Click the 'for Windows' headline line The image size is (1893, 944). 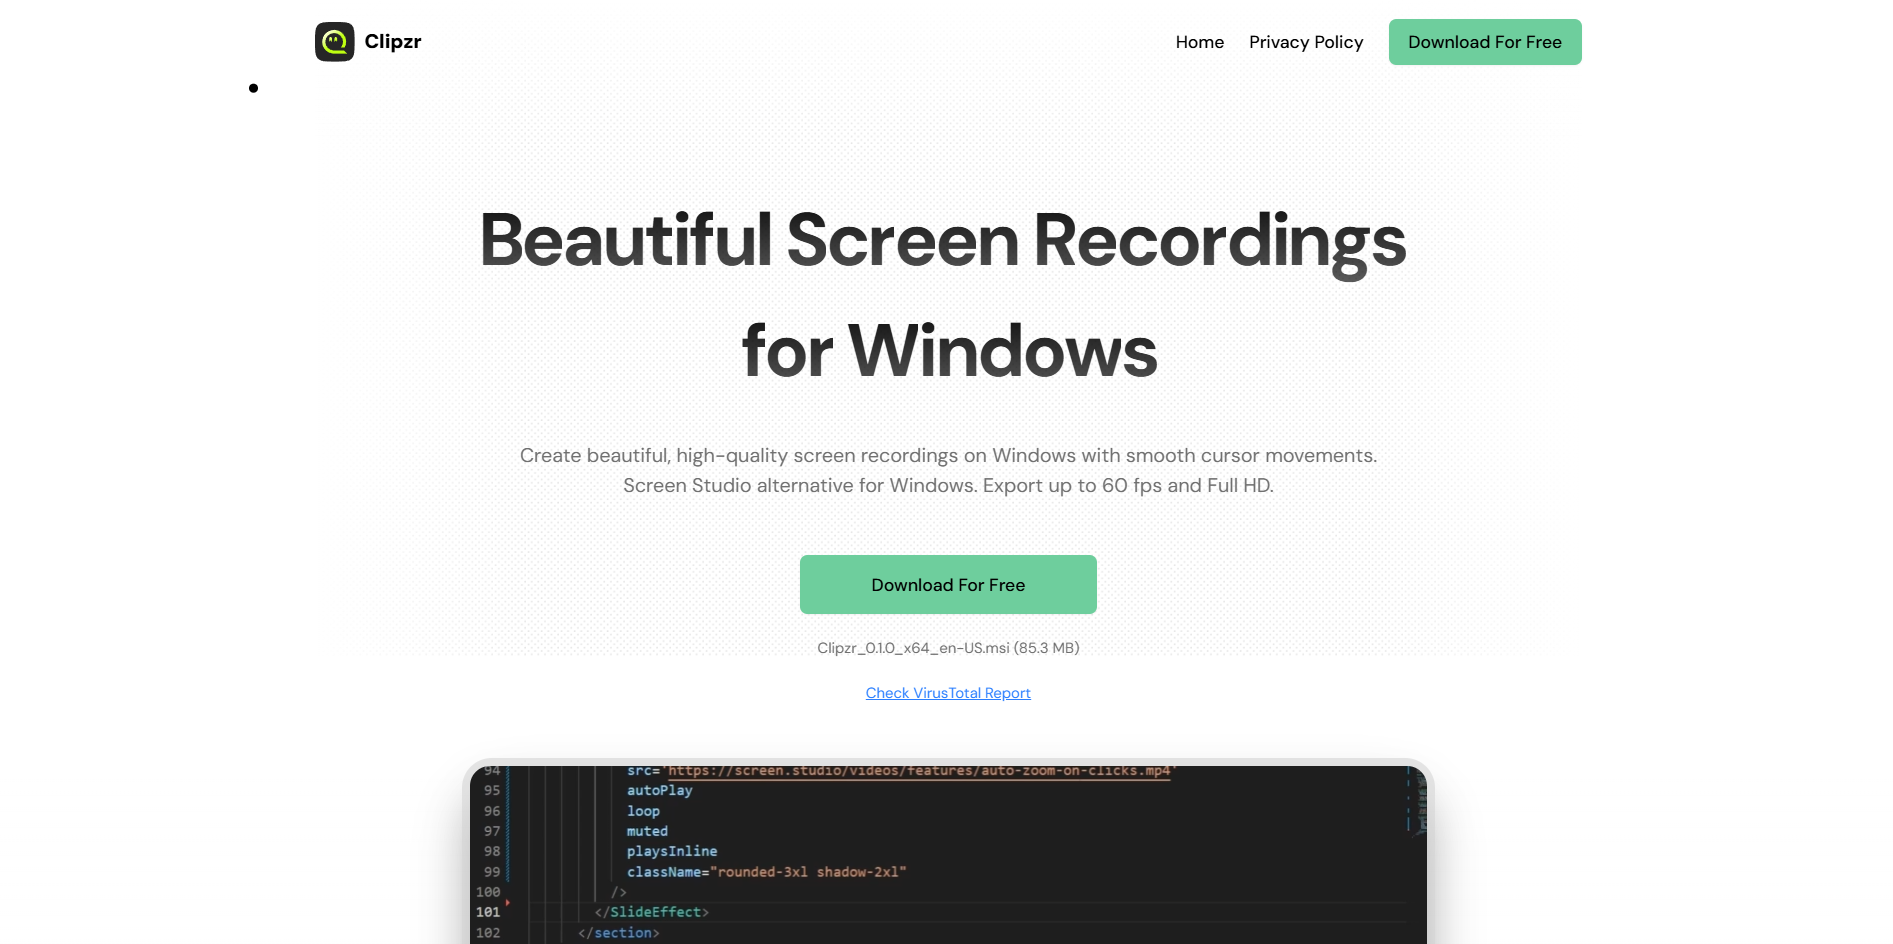[x=949, y=352]
